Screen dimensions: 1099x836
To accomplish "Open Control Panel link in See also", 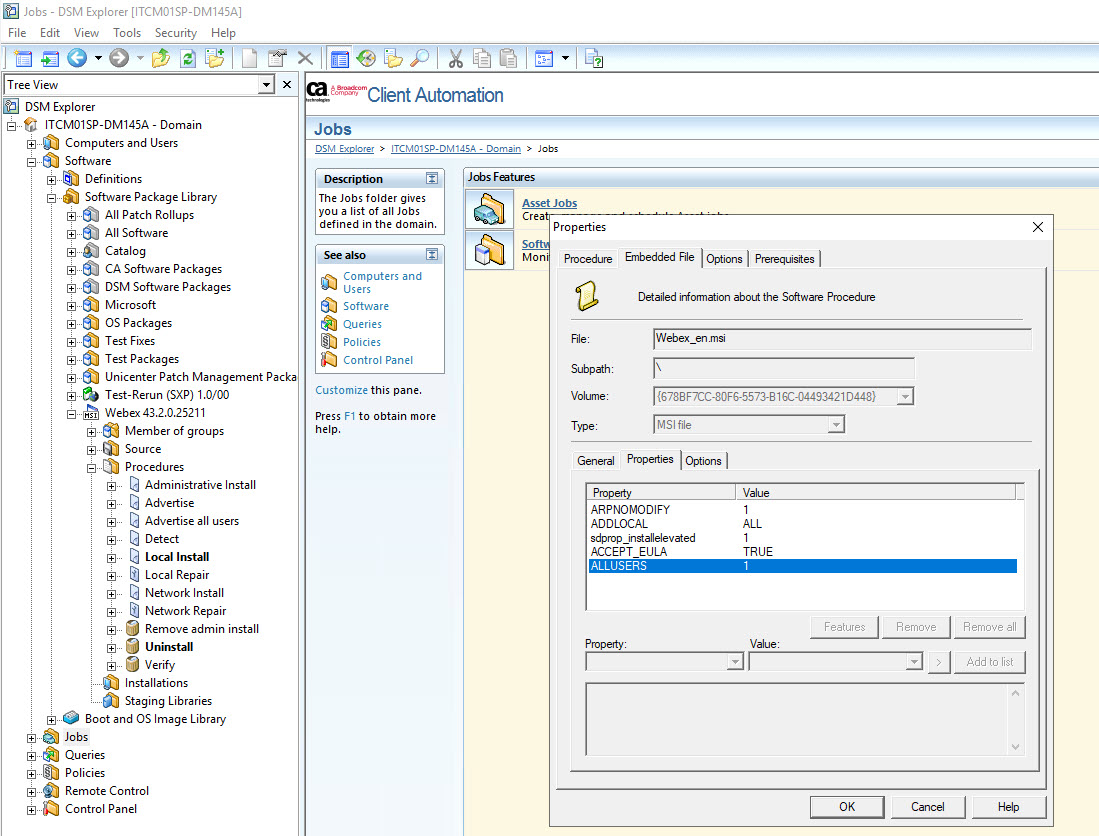I will pyautogui.click(x=378, y=360).
